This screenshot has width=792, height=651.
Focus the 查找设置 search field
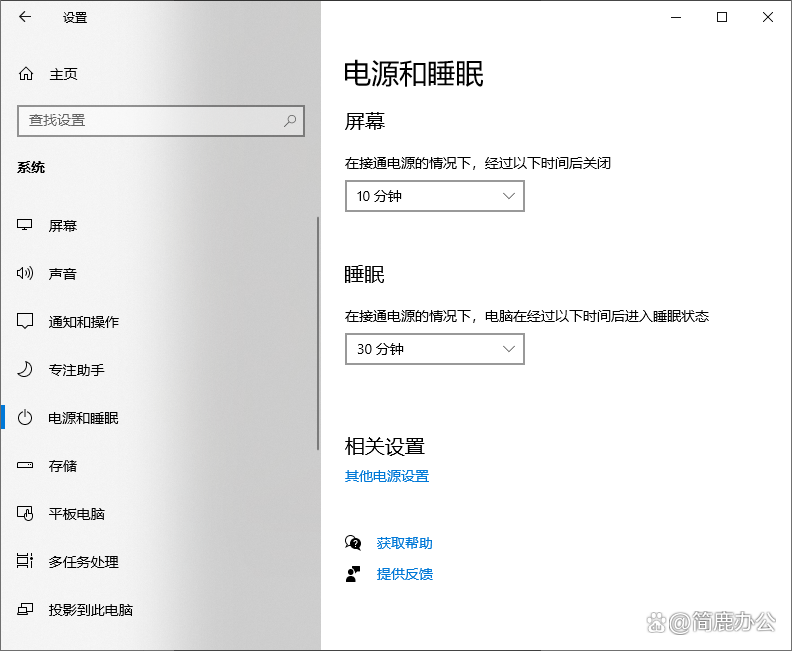tap(150, 120)
